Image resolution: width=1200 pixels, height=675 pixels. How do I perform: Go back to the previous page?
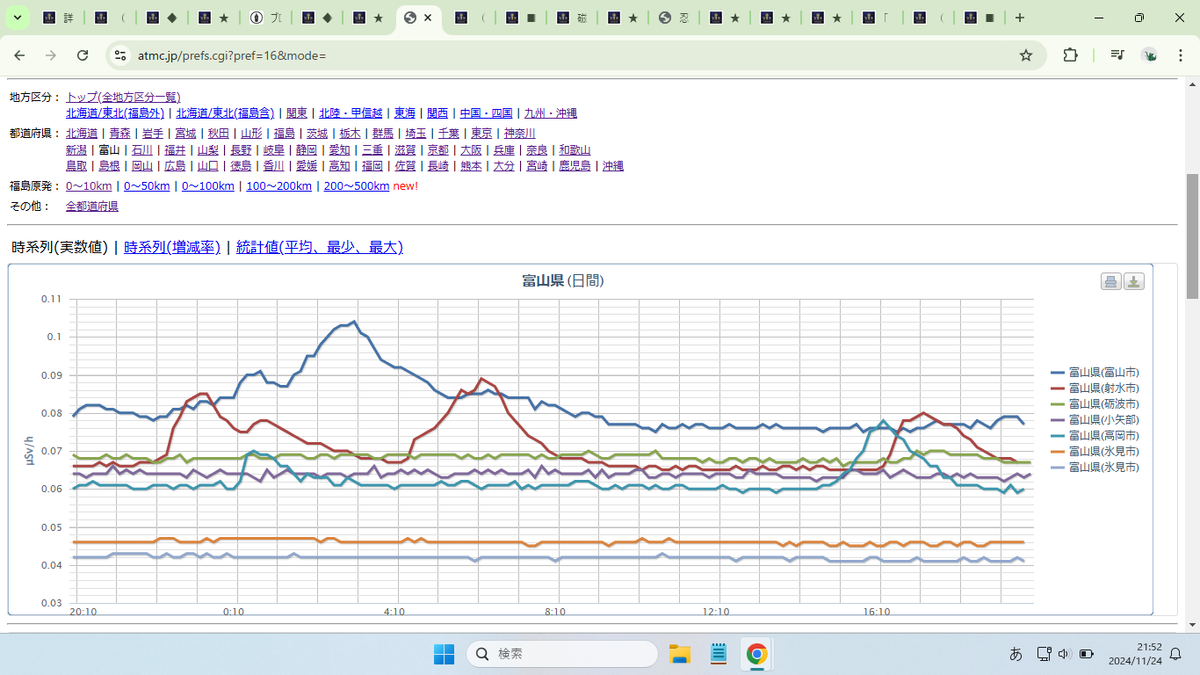tap(19, 55)
